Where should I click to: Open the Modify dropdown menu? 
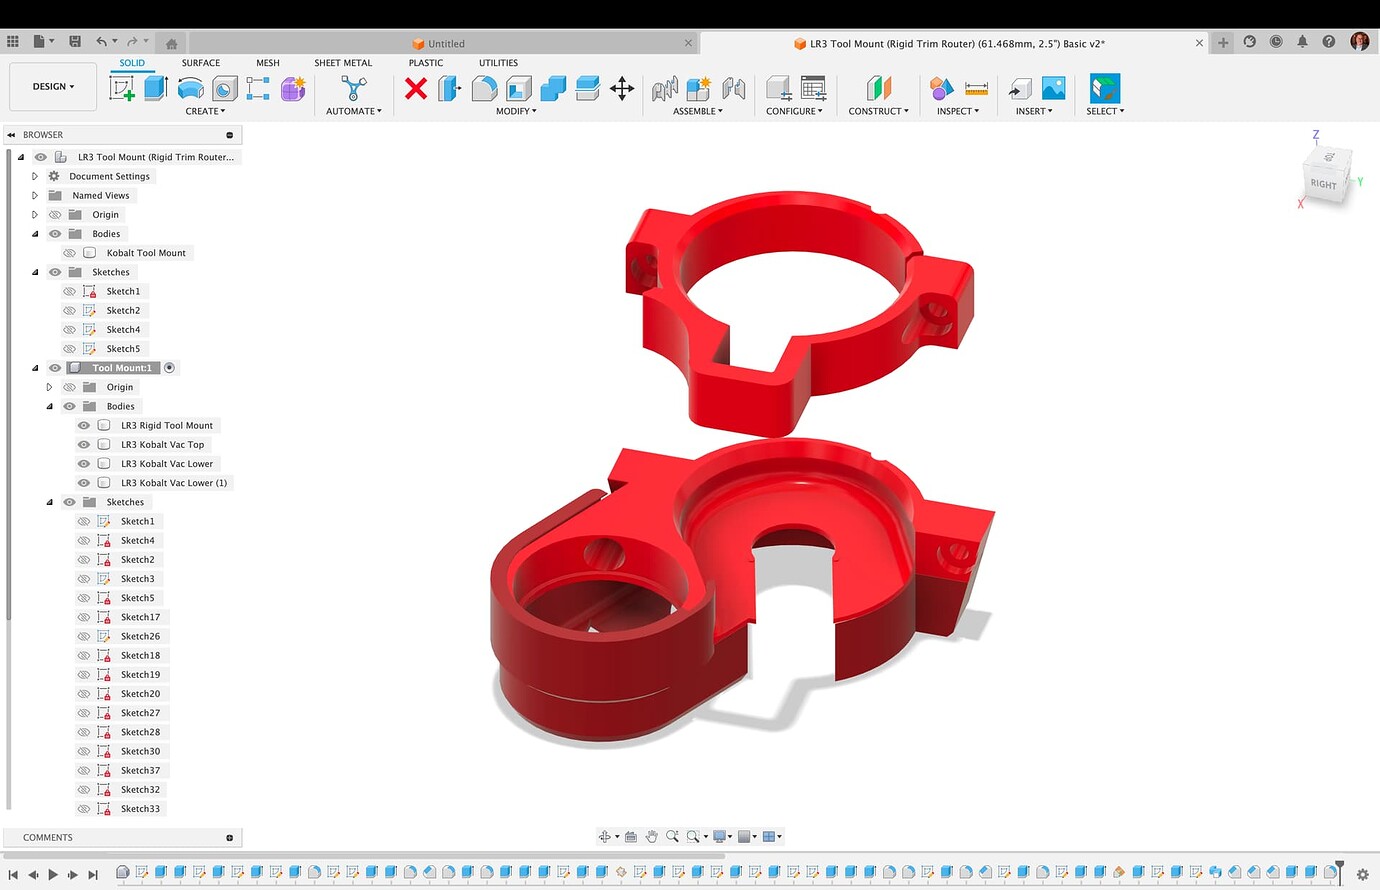516,111
